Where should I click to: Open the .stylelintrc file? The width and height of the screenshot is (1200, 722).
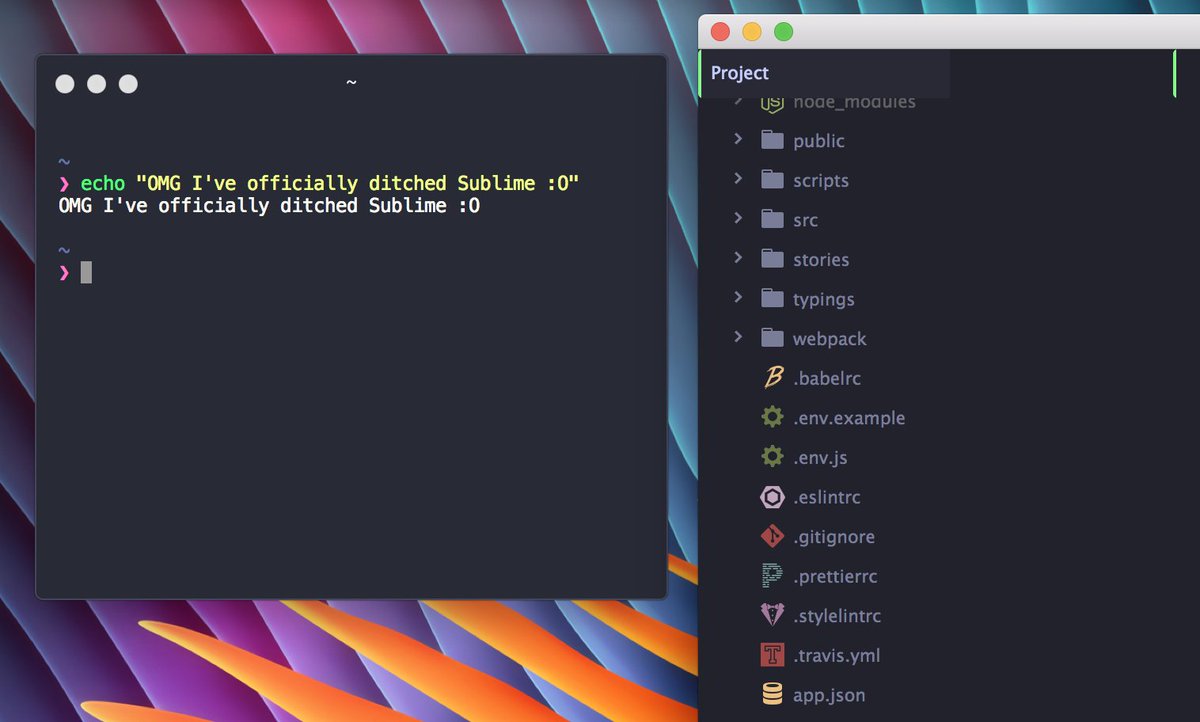click(837, 616)
